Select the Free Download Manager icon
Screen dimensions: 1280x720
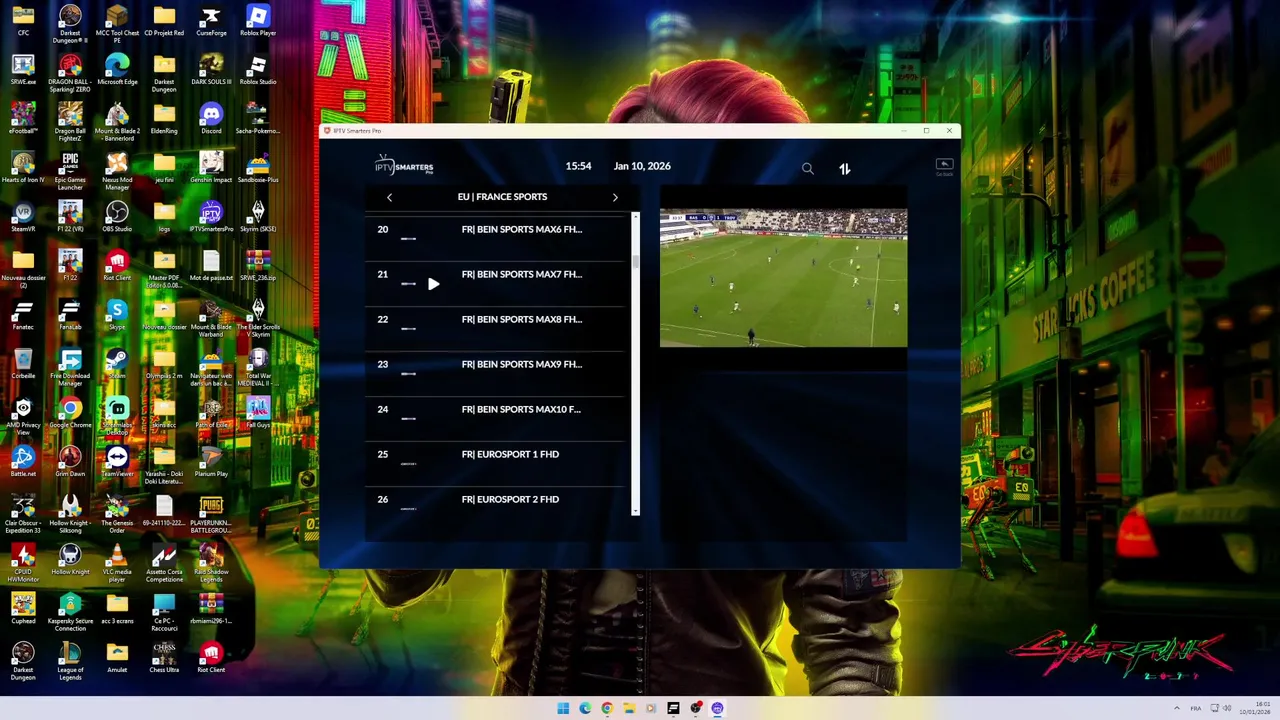pyautogui.click(x=70, y=366)
